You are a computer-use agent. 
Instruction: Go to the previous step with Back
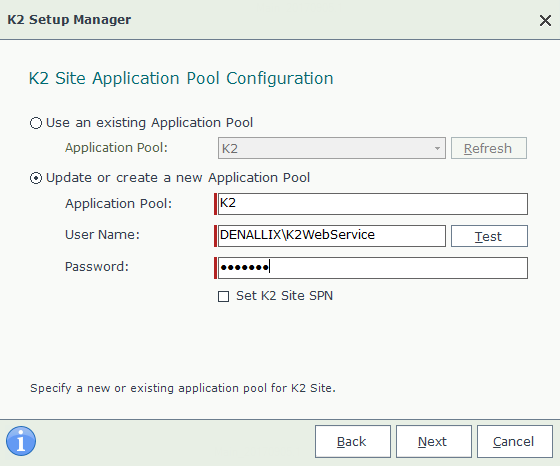coord(352,441)
